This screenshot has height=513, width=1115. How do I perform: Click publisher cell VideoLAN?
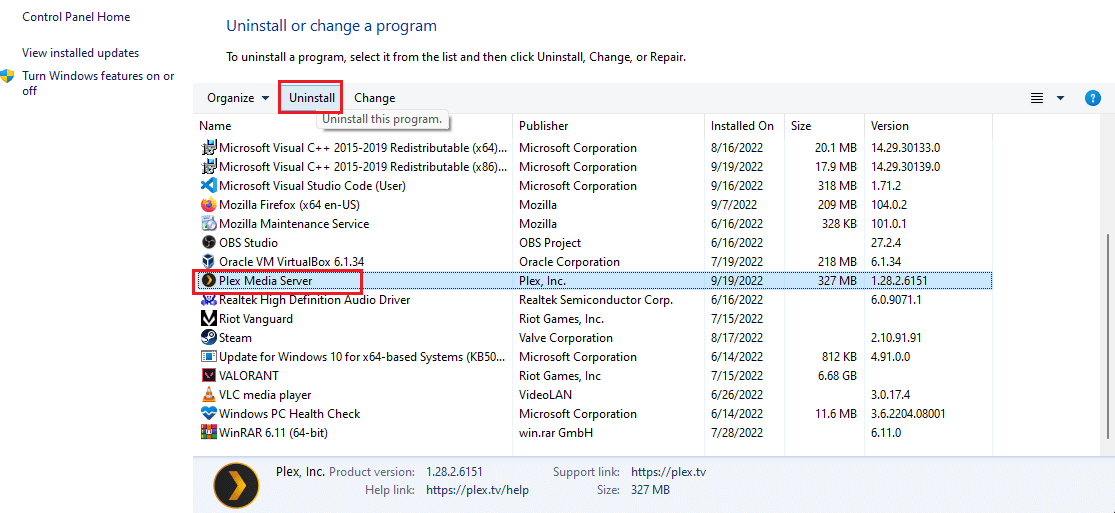[x=545, y=394]
